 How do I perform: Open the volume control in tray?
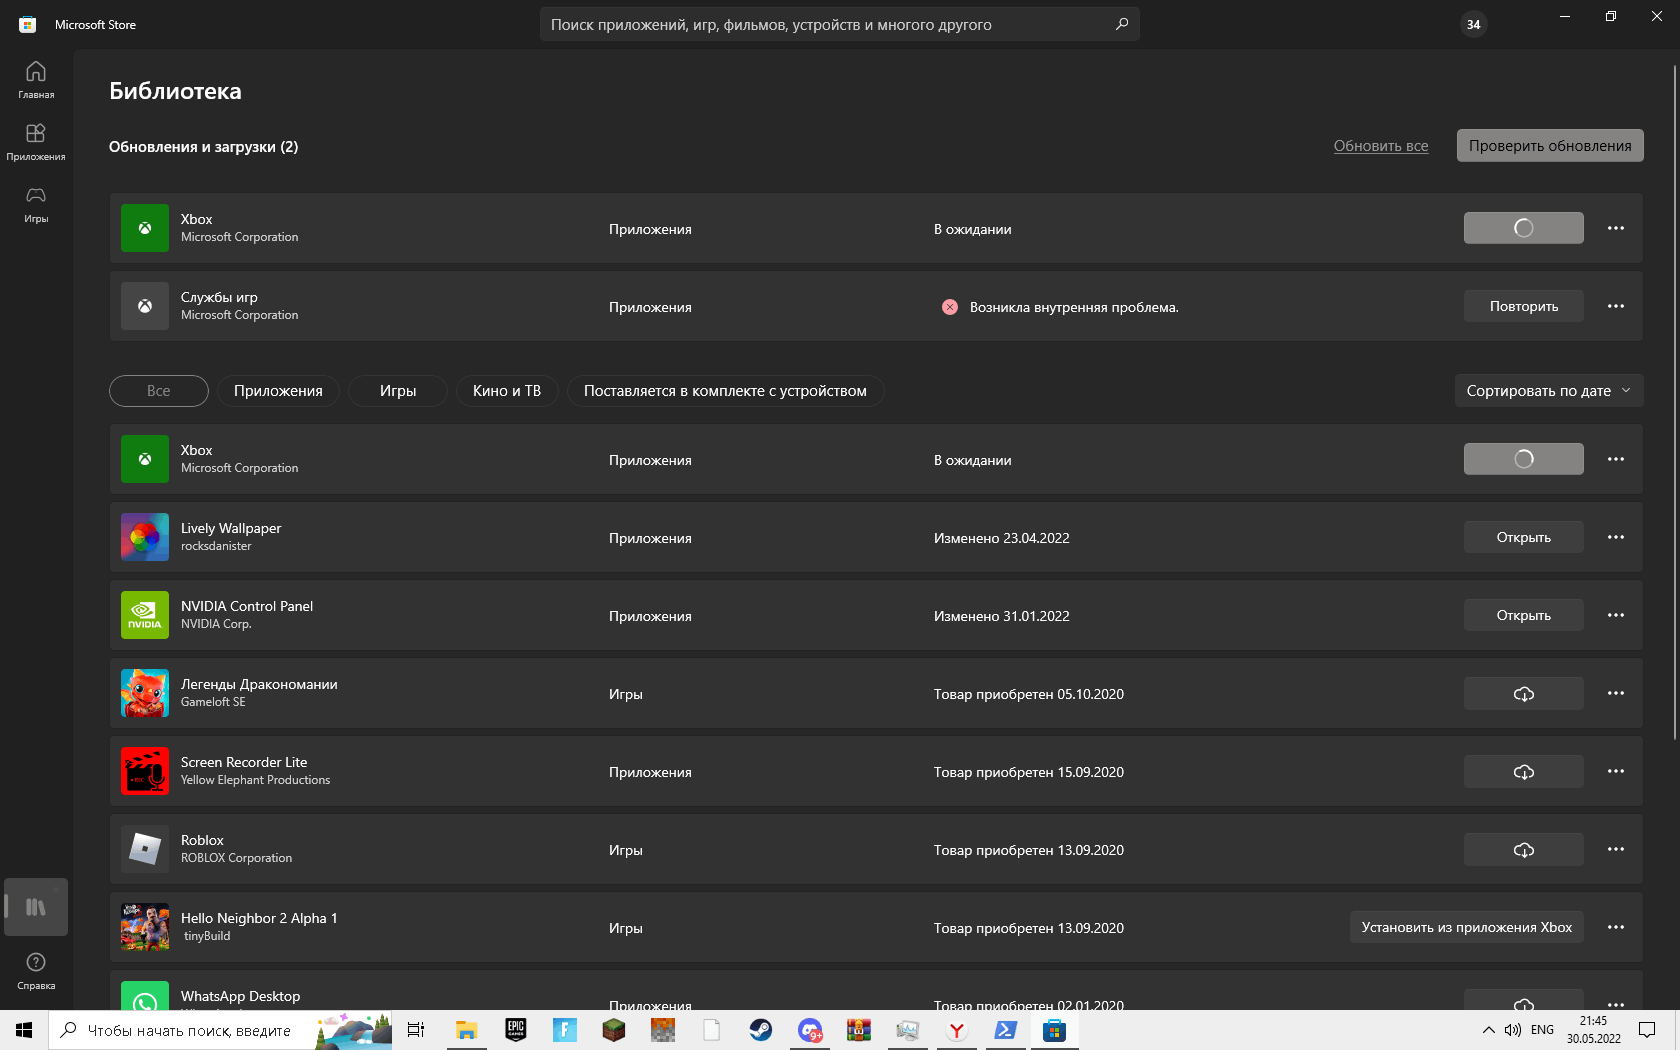(1512, 1030)
